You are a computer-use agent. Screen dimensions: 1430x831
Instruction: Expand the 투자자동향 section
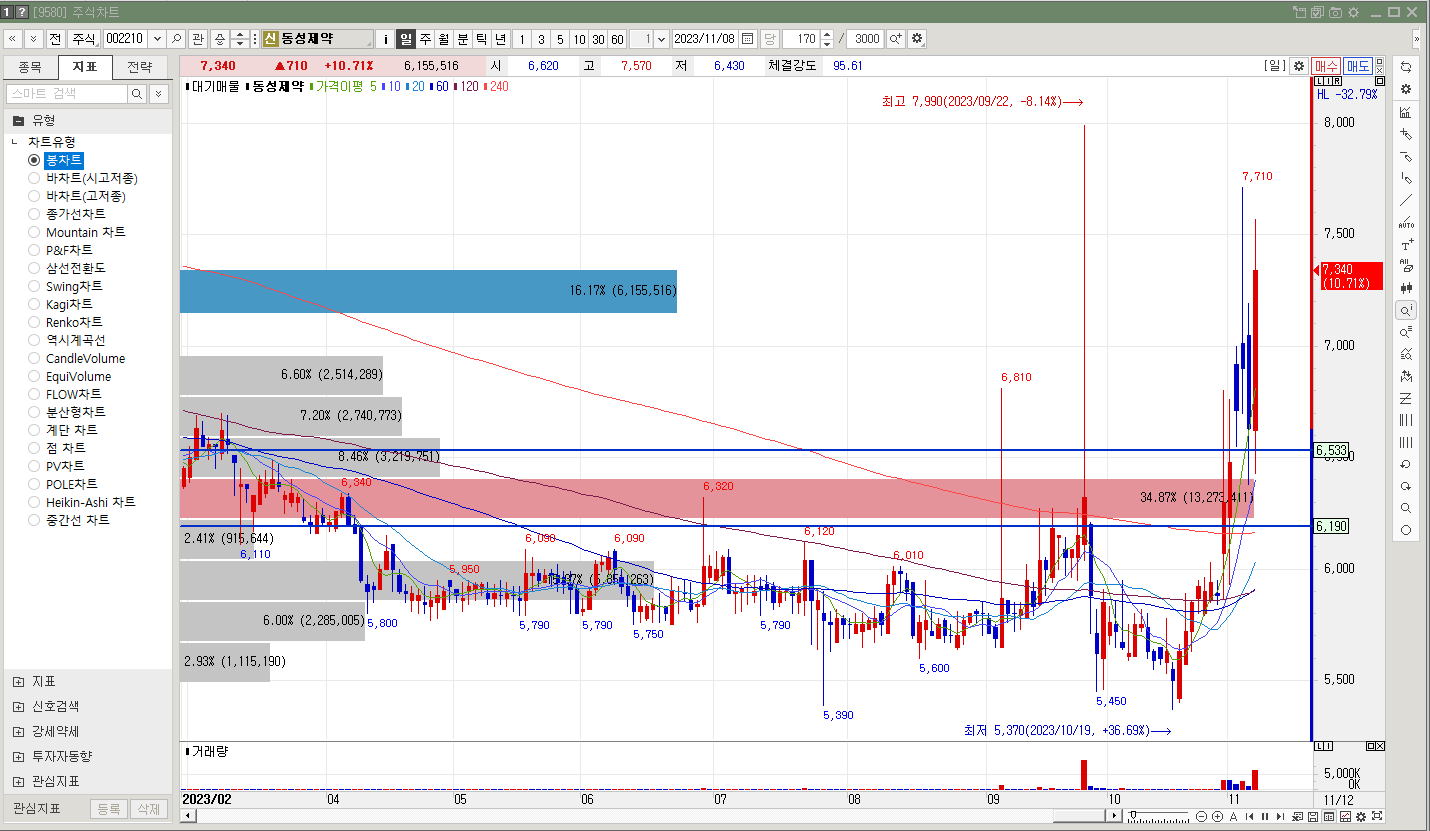[x=18, y=756]
